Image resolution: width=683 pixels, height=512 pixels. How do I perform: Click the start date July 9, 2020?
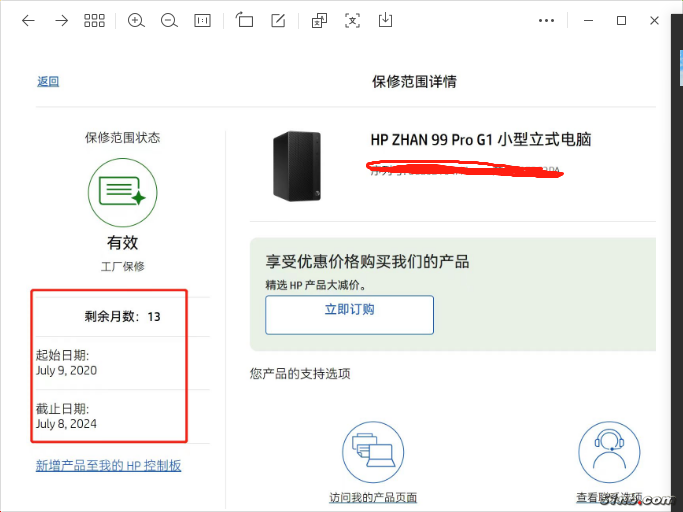coord(66,370)
